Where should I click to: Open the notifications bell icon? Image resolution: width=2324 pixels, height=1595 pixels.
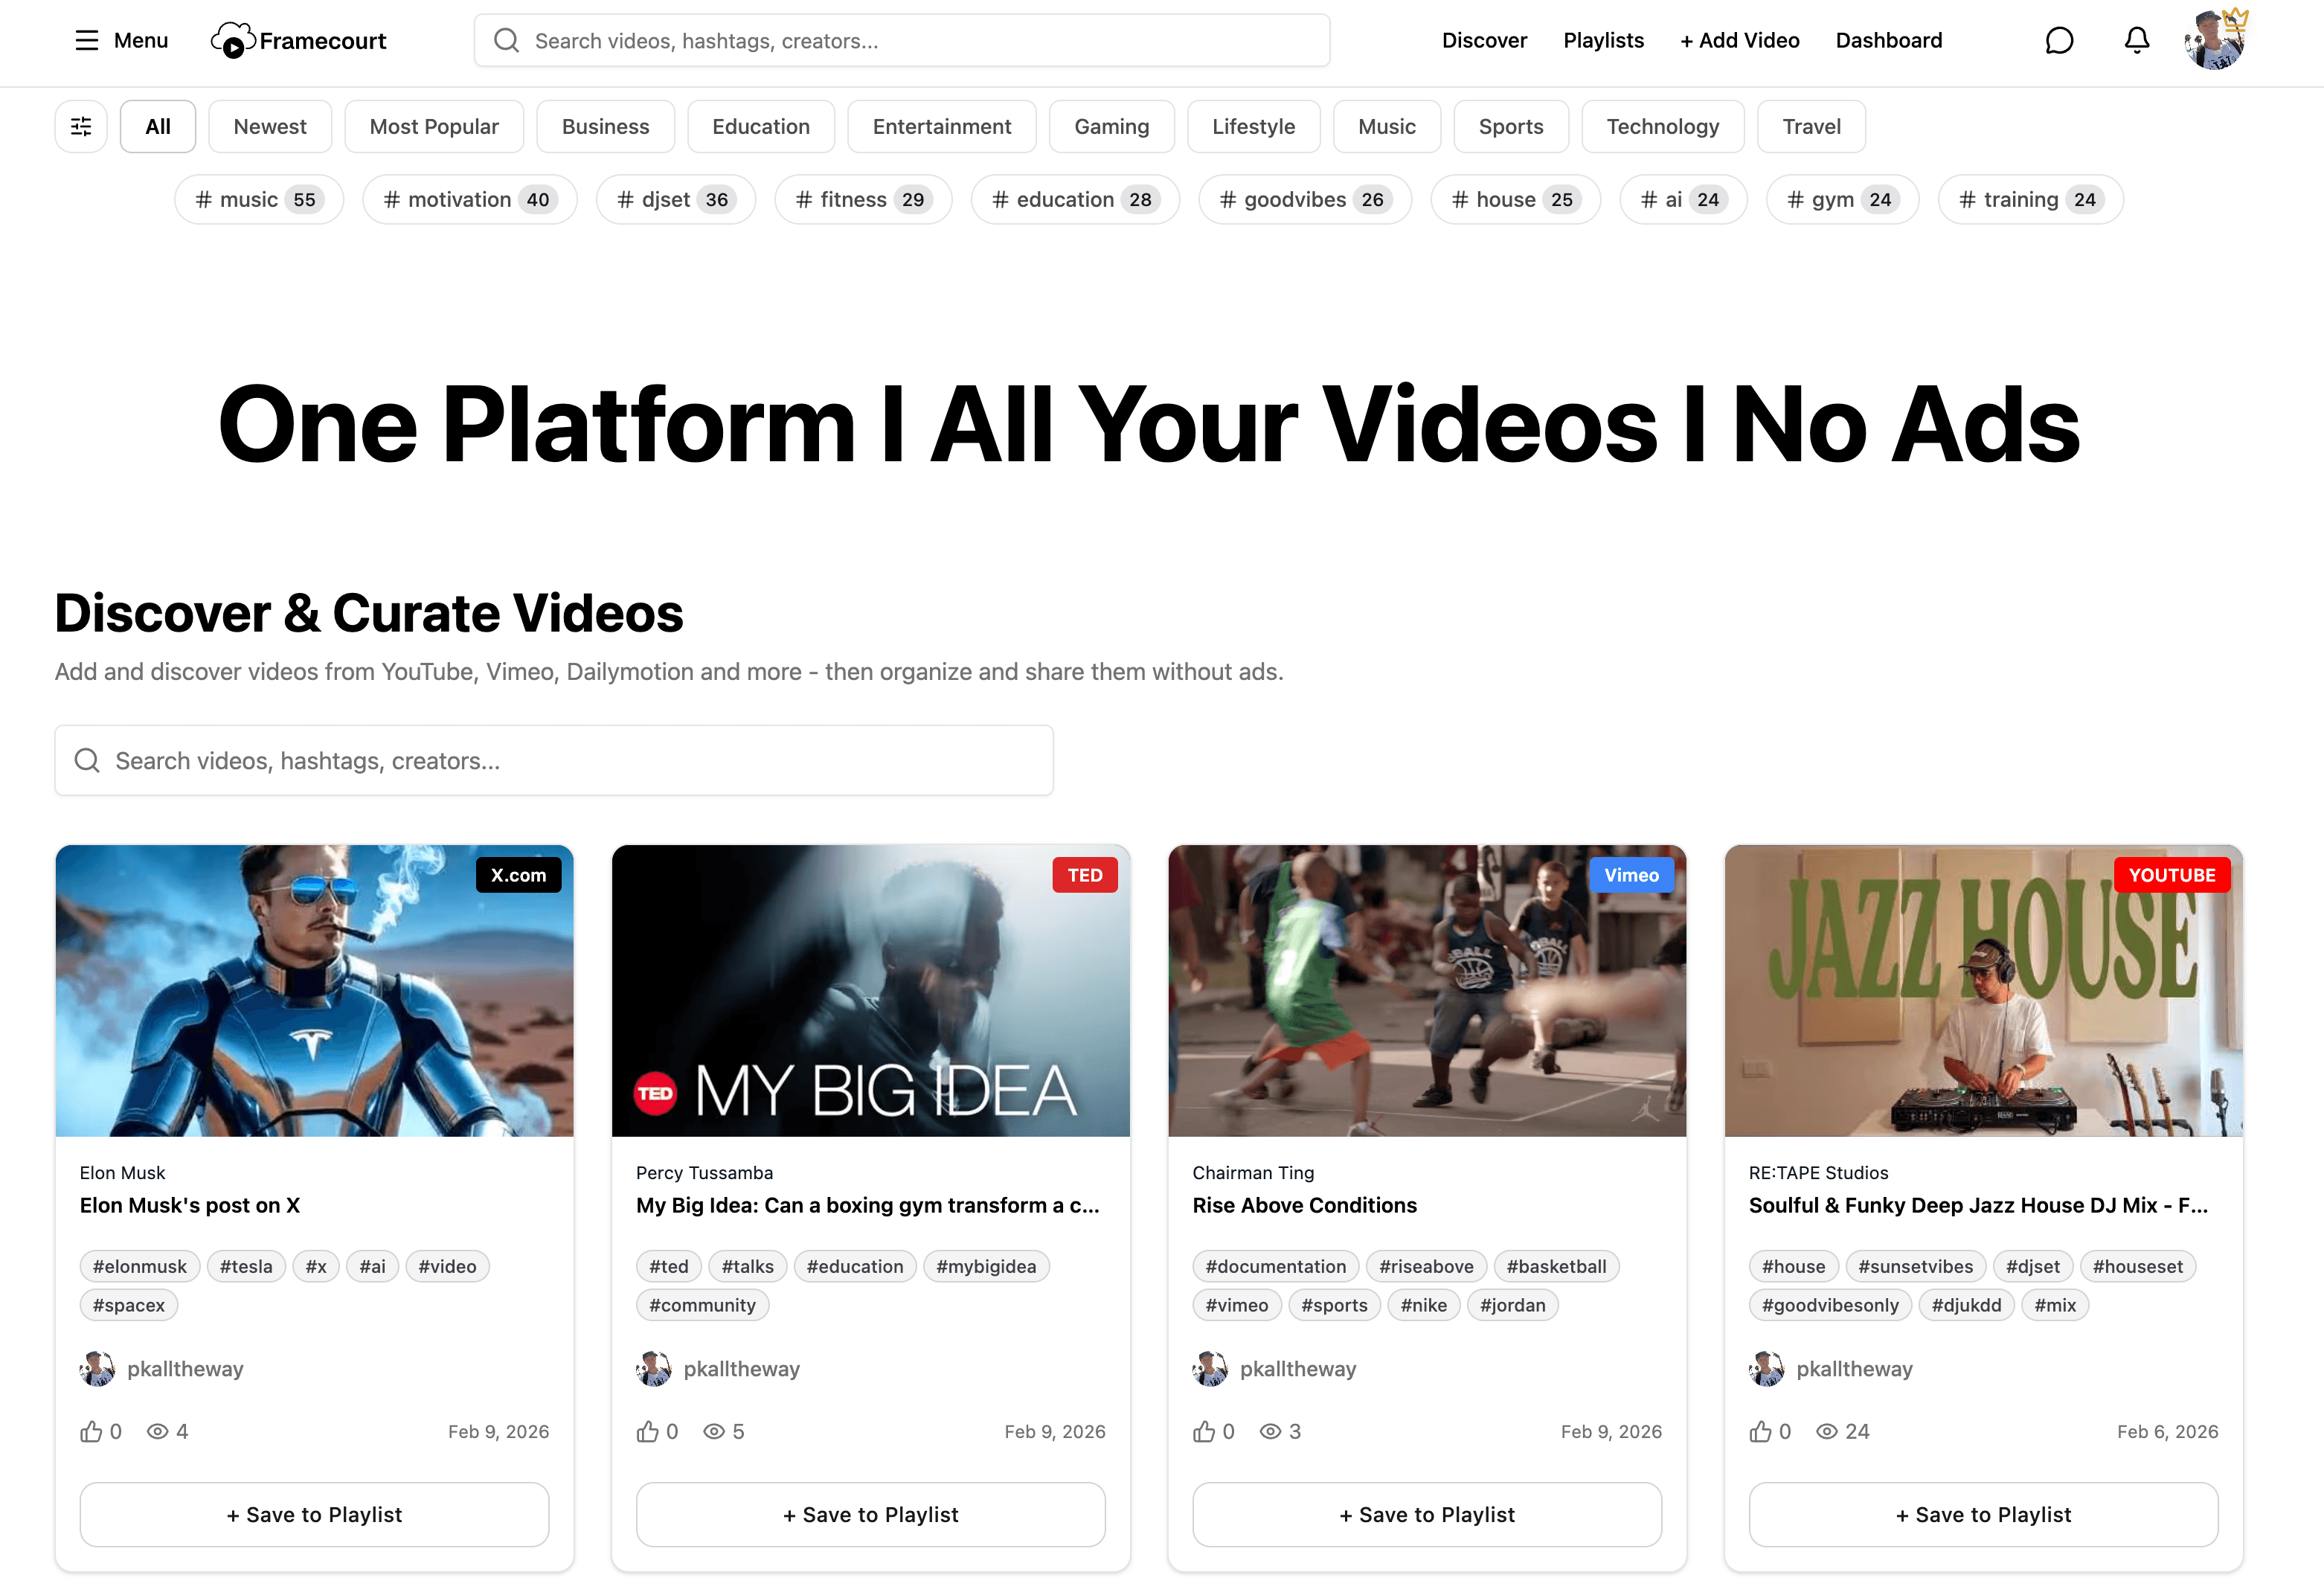2136,40
